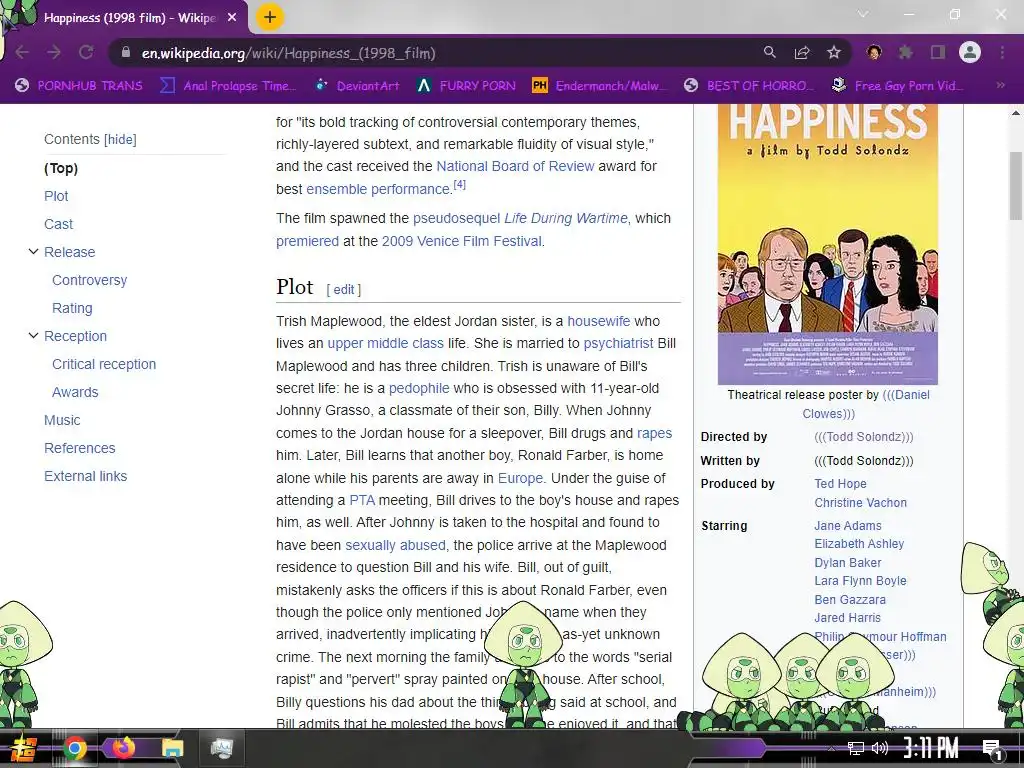This screenshot has width=1024, height=768.
Task: Go to the Rating subsection
Action: click(x=72, y=308)
